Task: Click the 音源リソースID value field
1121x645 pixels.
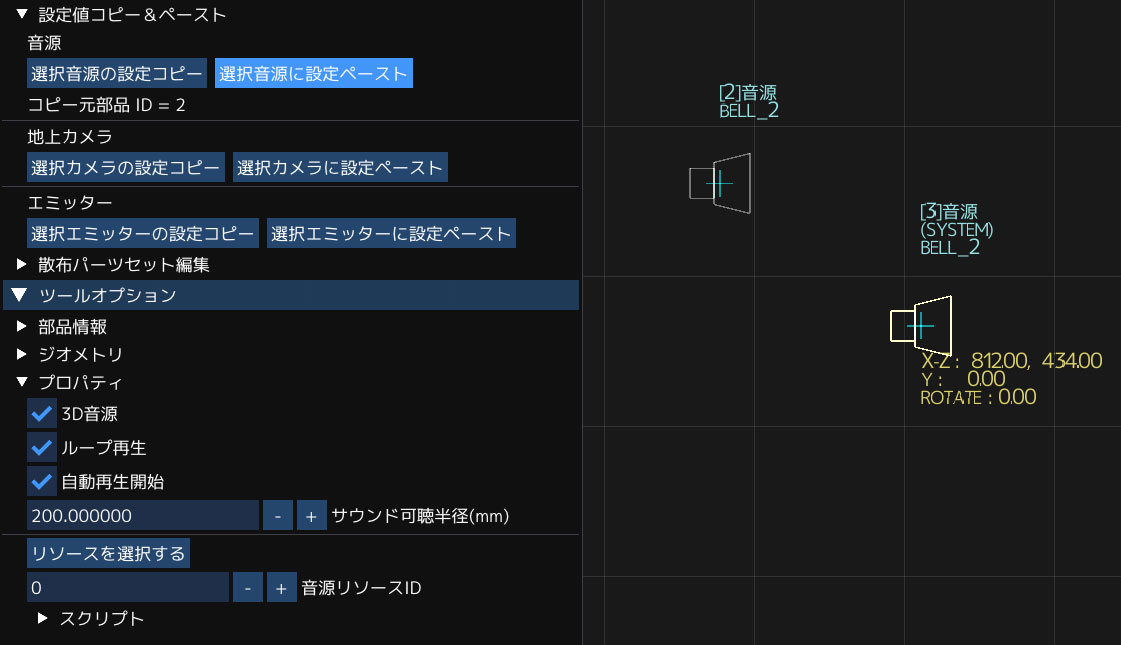Action: tap(128, 587)
